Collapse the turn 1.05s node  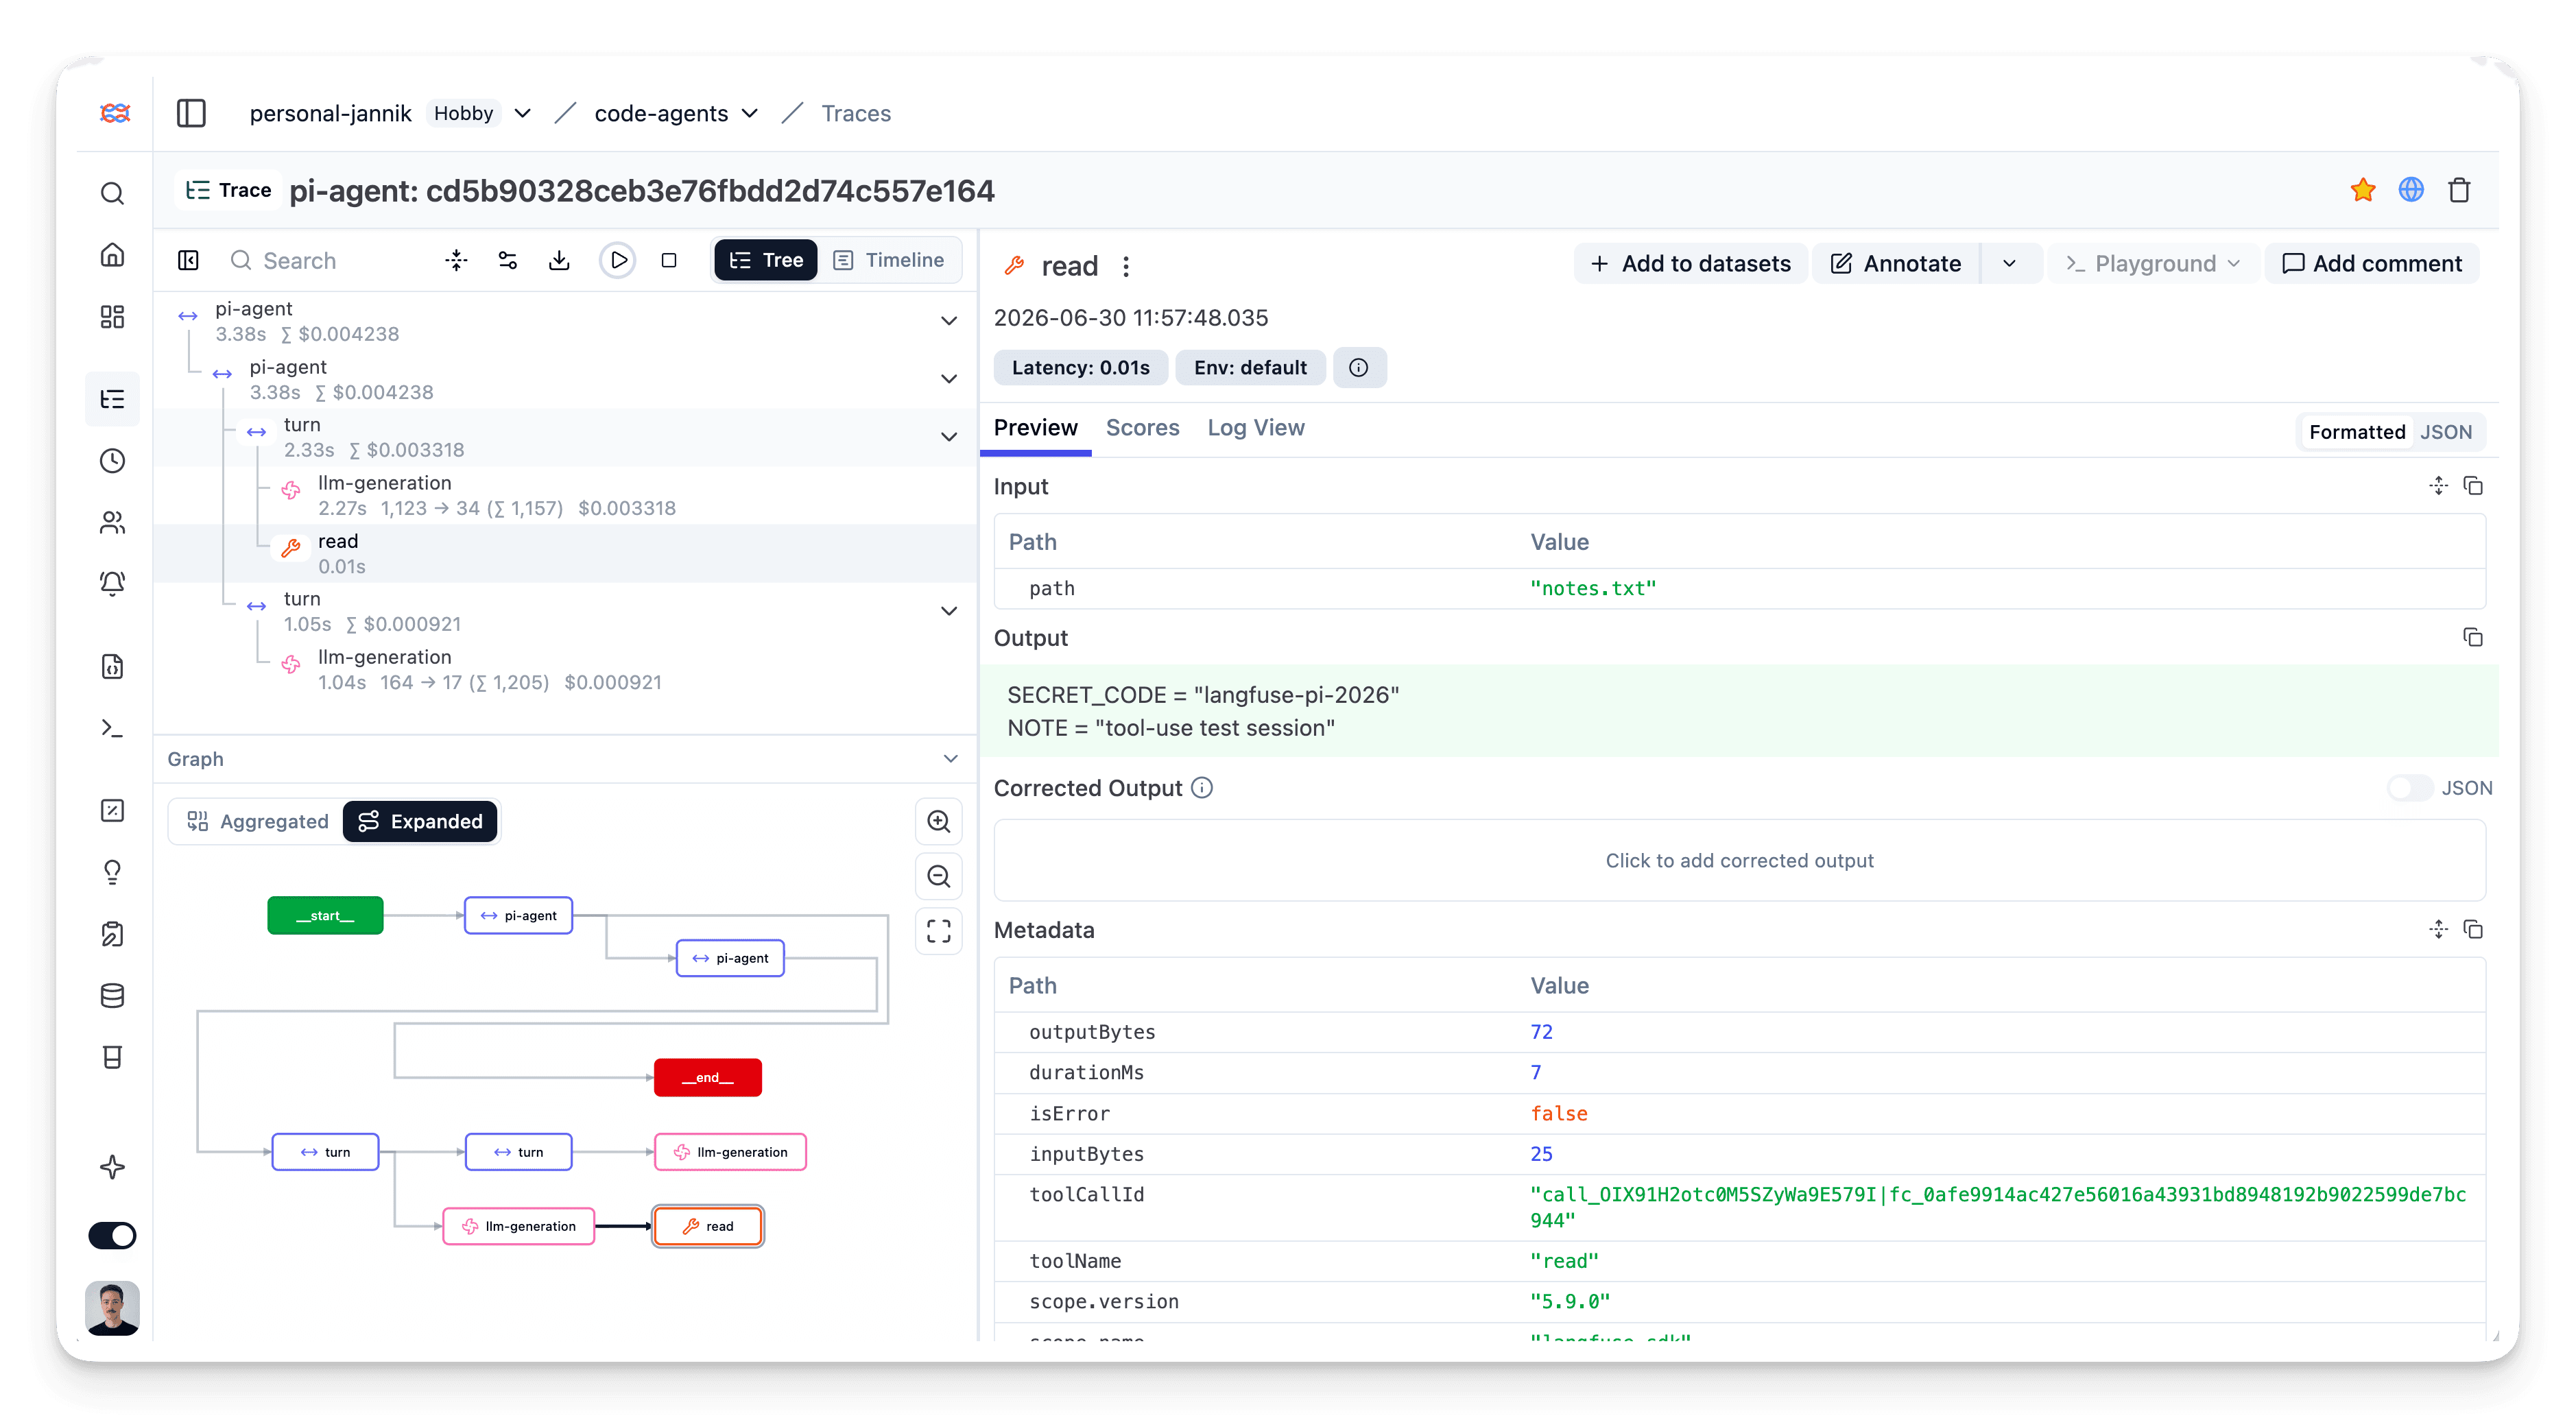click(949, 611)
